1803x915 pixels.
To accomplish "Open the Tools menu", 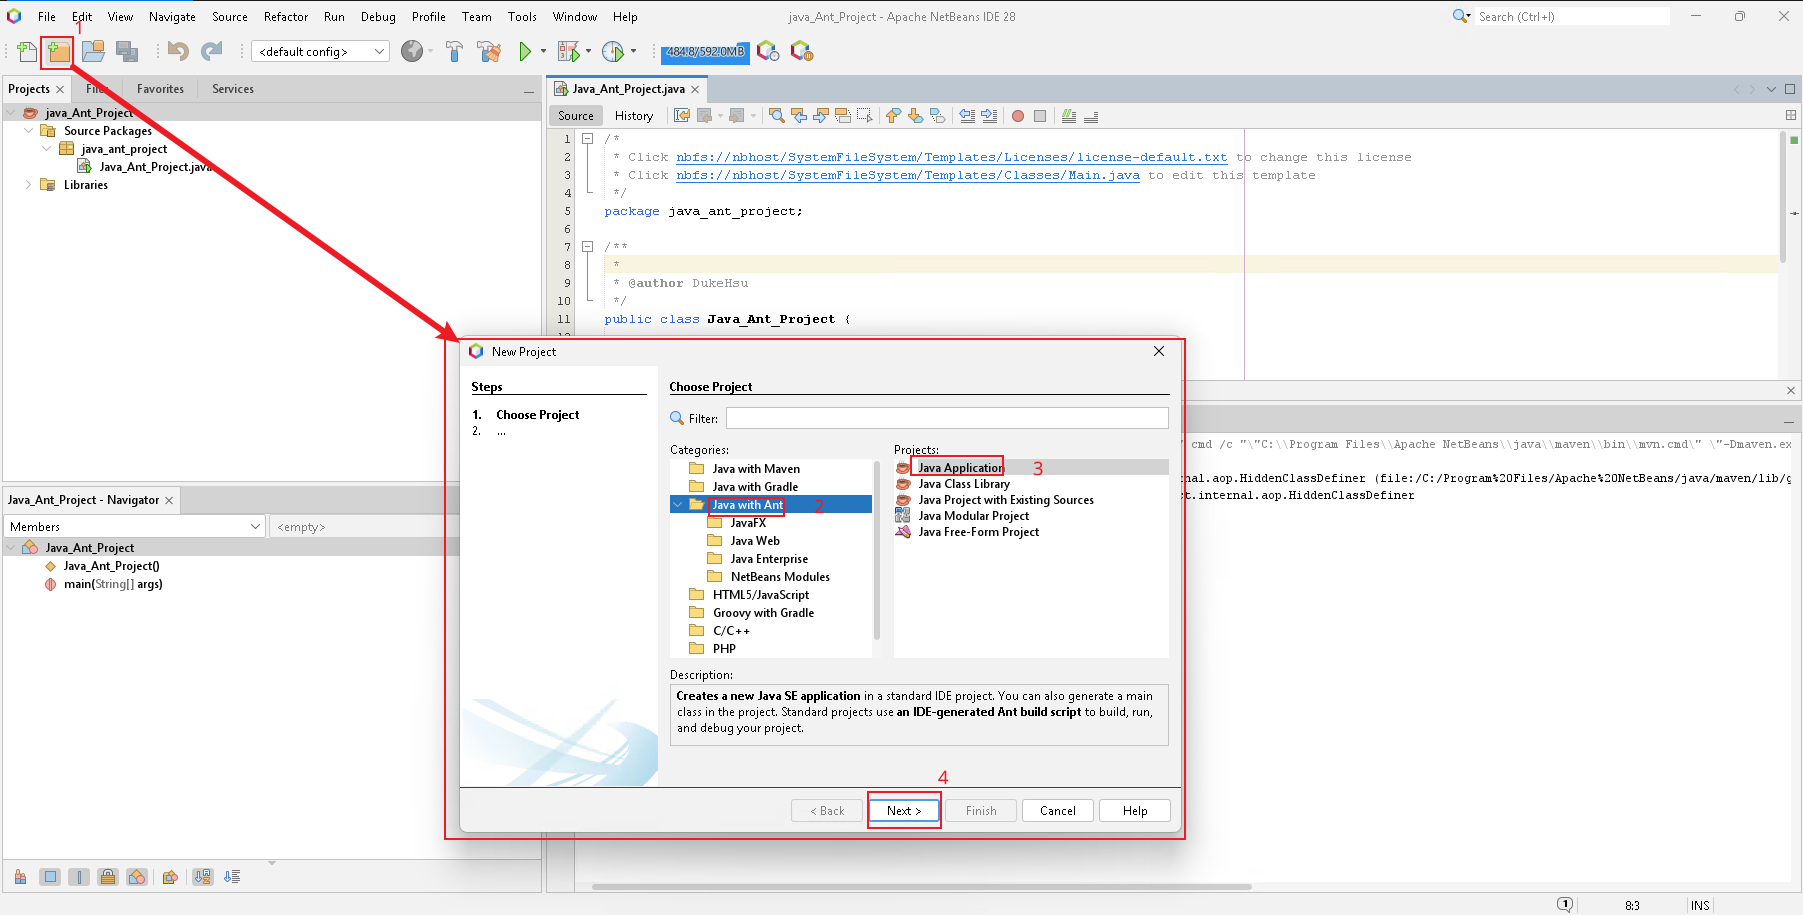I will pyautogui.click(x=522, y=17).
